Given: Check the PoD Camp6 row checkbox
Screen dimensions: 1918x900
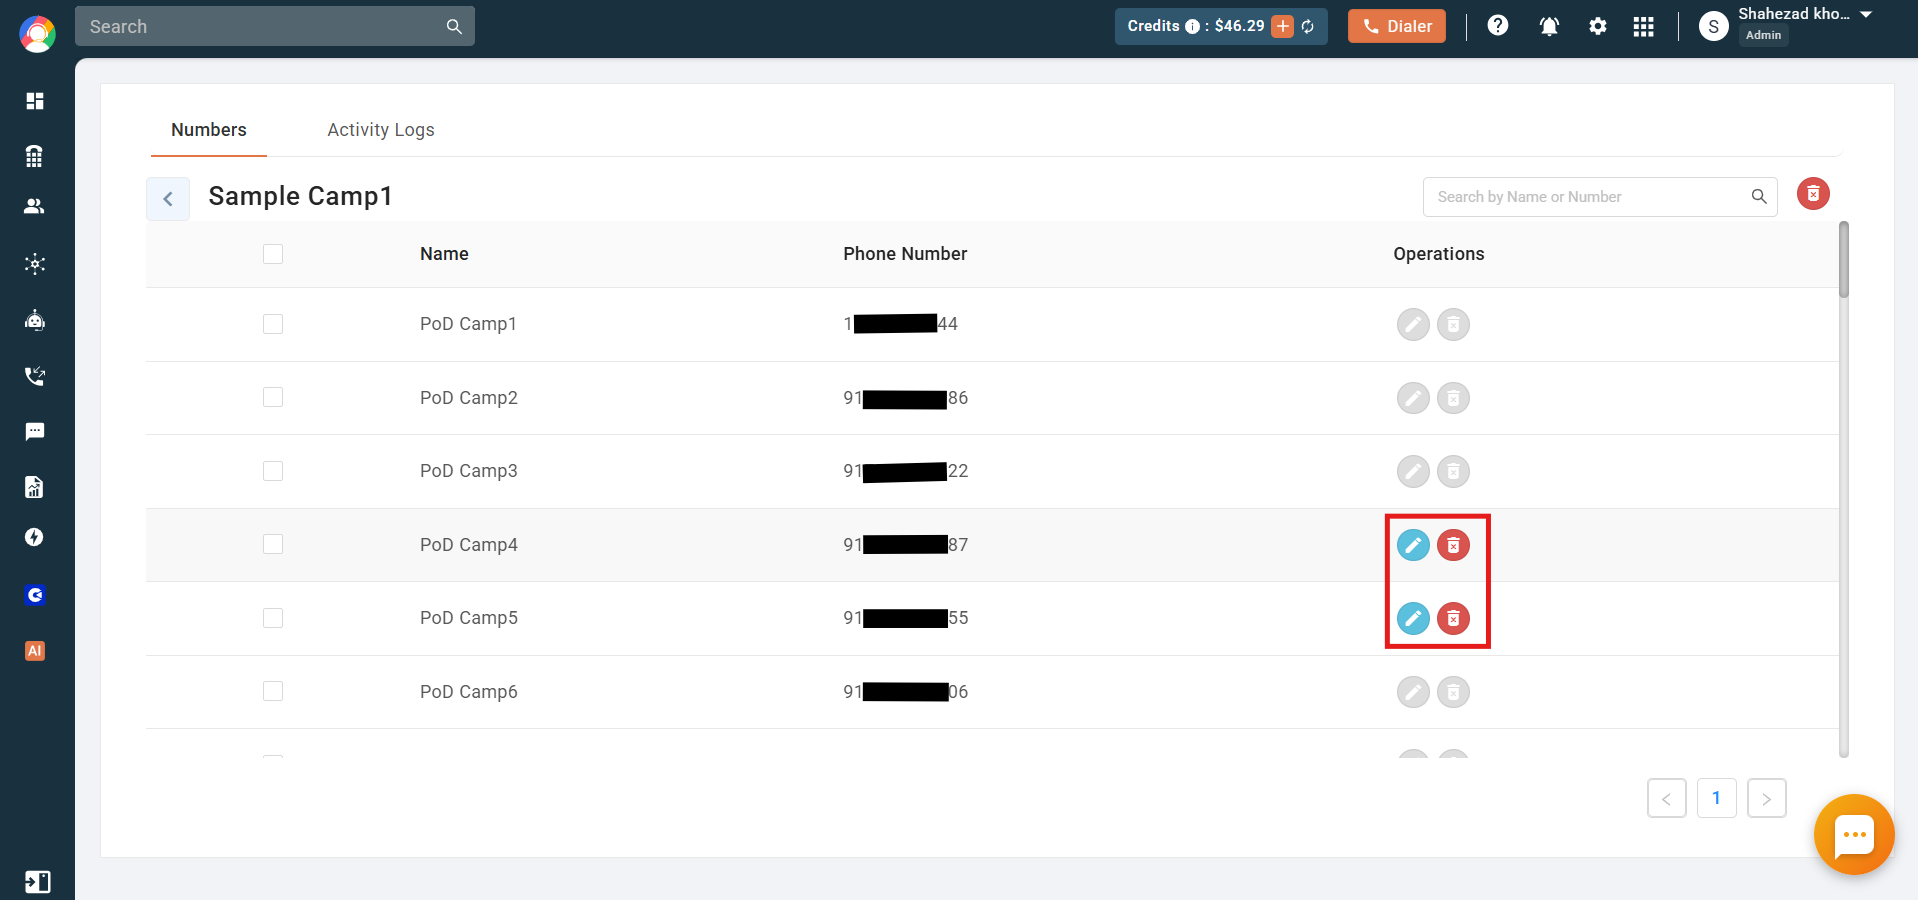Looking at the screenshot, I should click(x=273, y=691).
